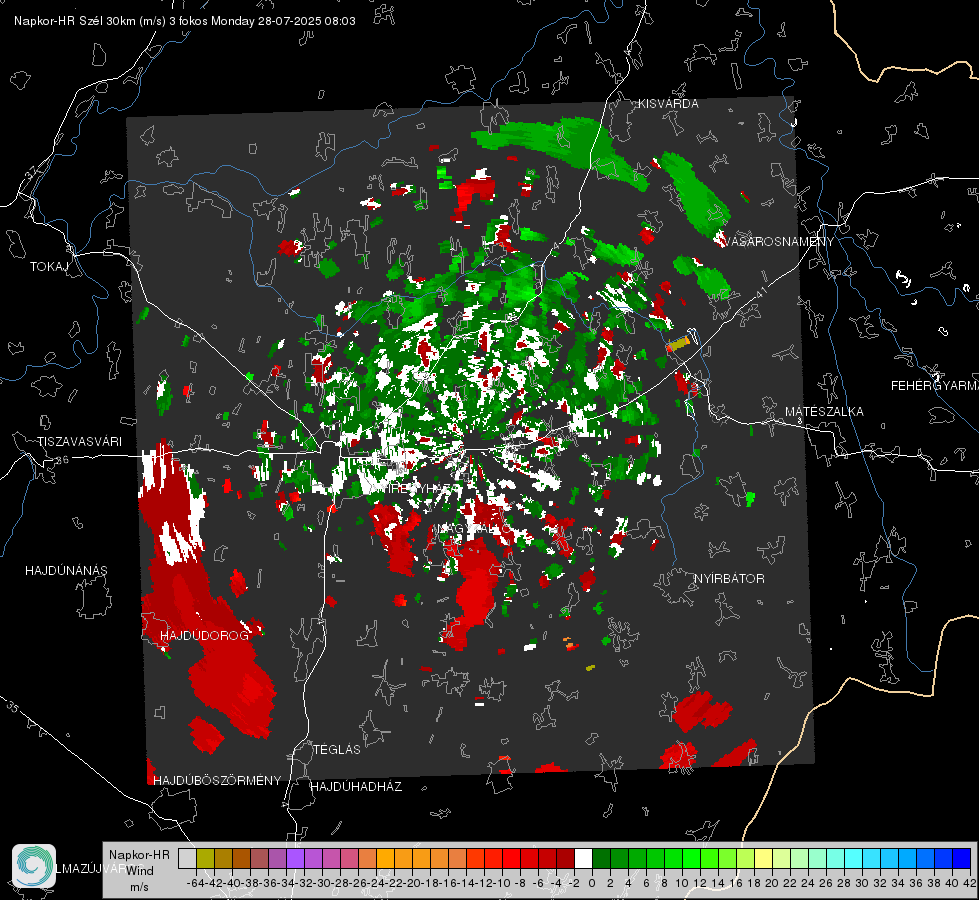Pick the grey first swatch in the legend
This screenshot has width=979, height=900.
point(187,858)
